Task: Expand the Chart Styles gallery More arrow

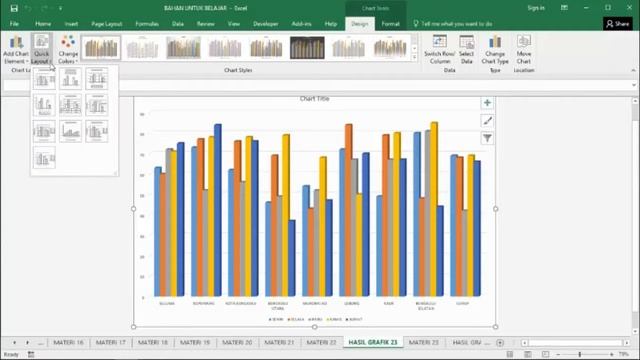Action: coord(414,58)
